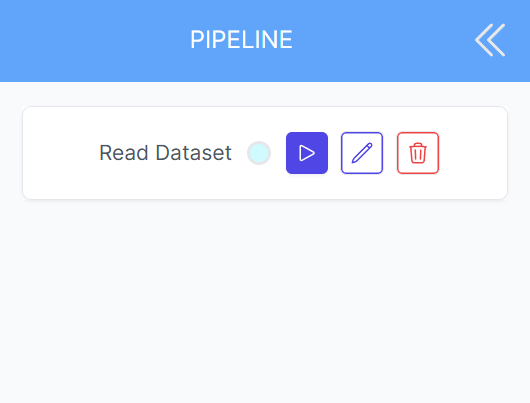Click the empty area below the pipeline card
Image resolution: width=530 pixels, height=403 pixels.
265,301
